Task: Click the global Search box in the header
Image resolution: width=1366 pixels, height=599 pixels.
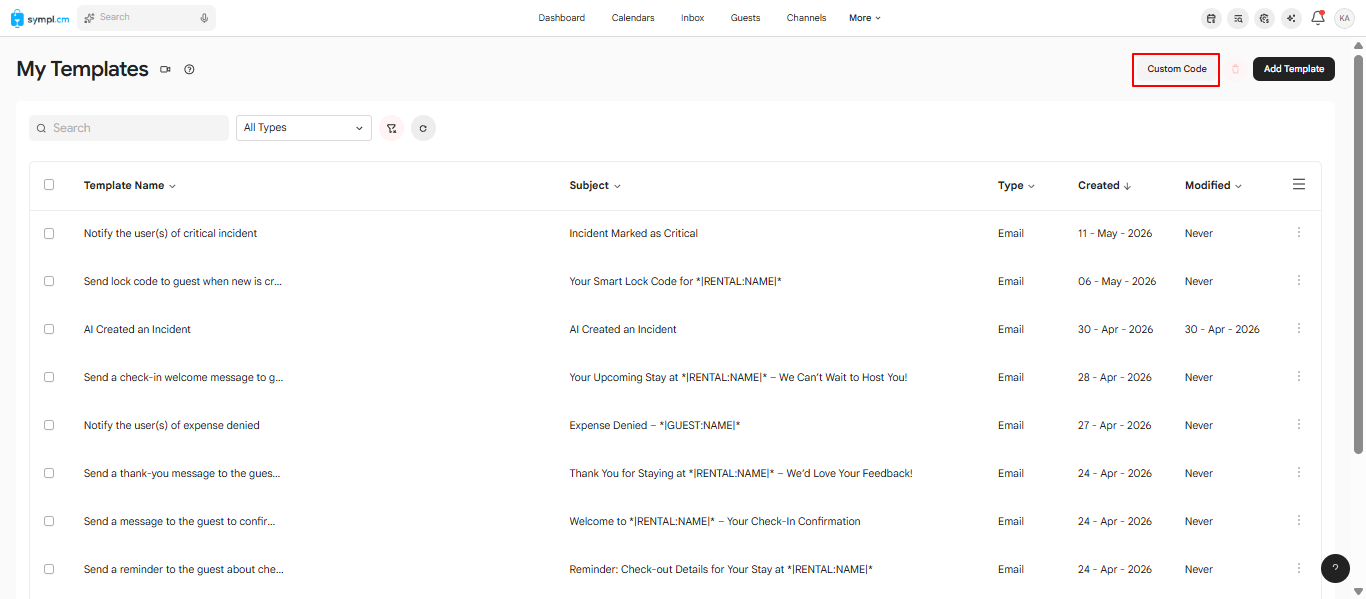Action: pos(146,18)
